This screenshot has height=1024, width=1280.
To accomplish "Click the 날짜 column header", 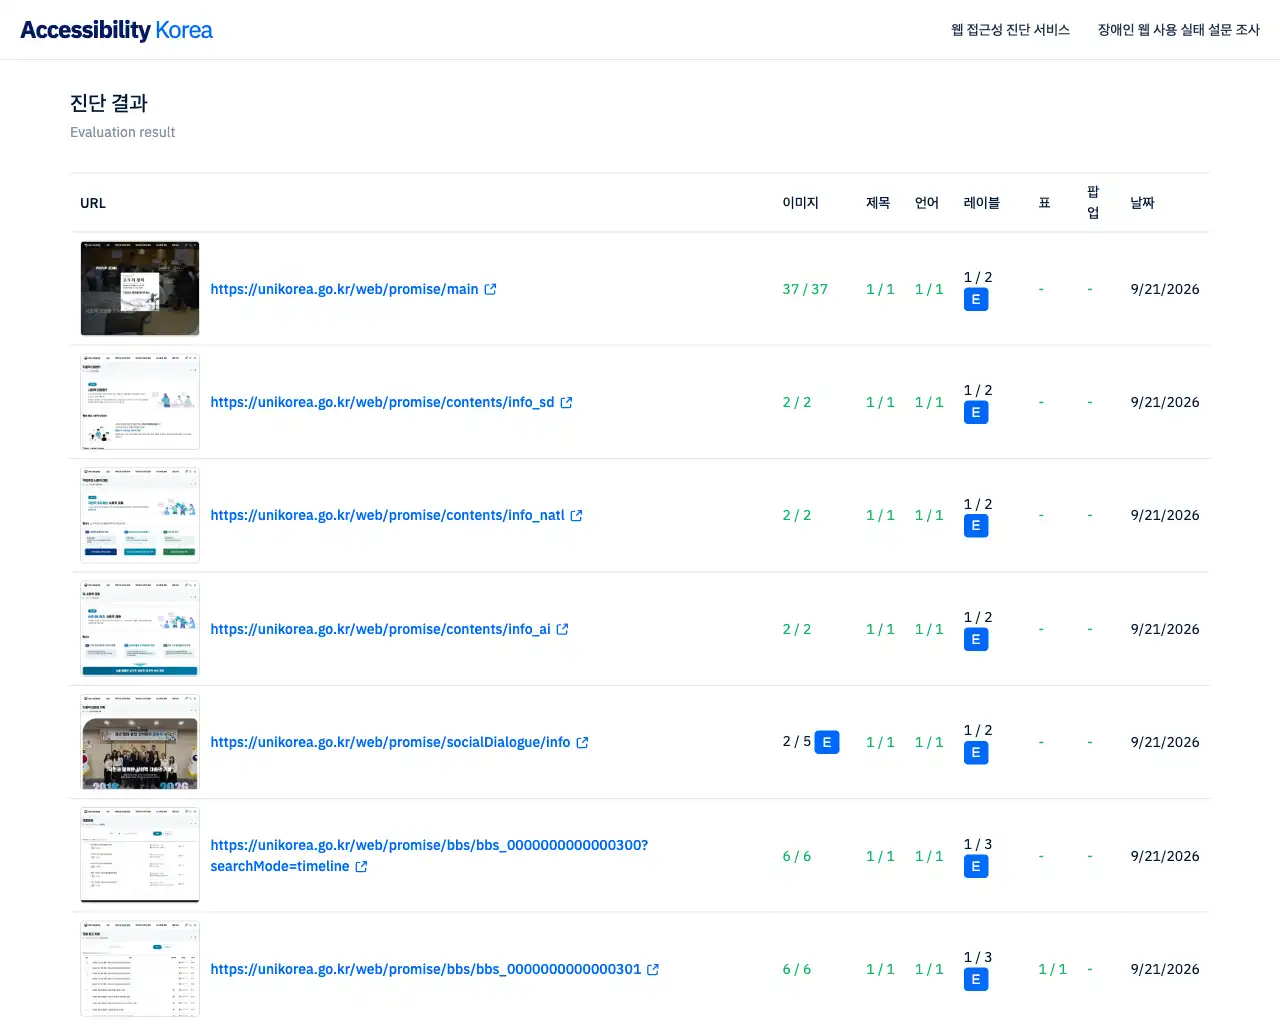I will [1142, 203].
